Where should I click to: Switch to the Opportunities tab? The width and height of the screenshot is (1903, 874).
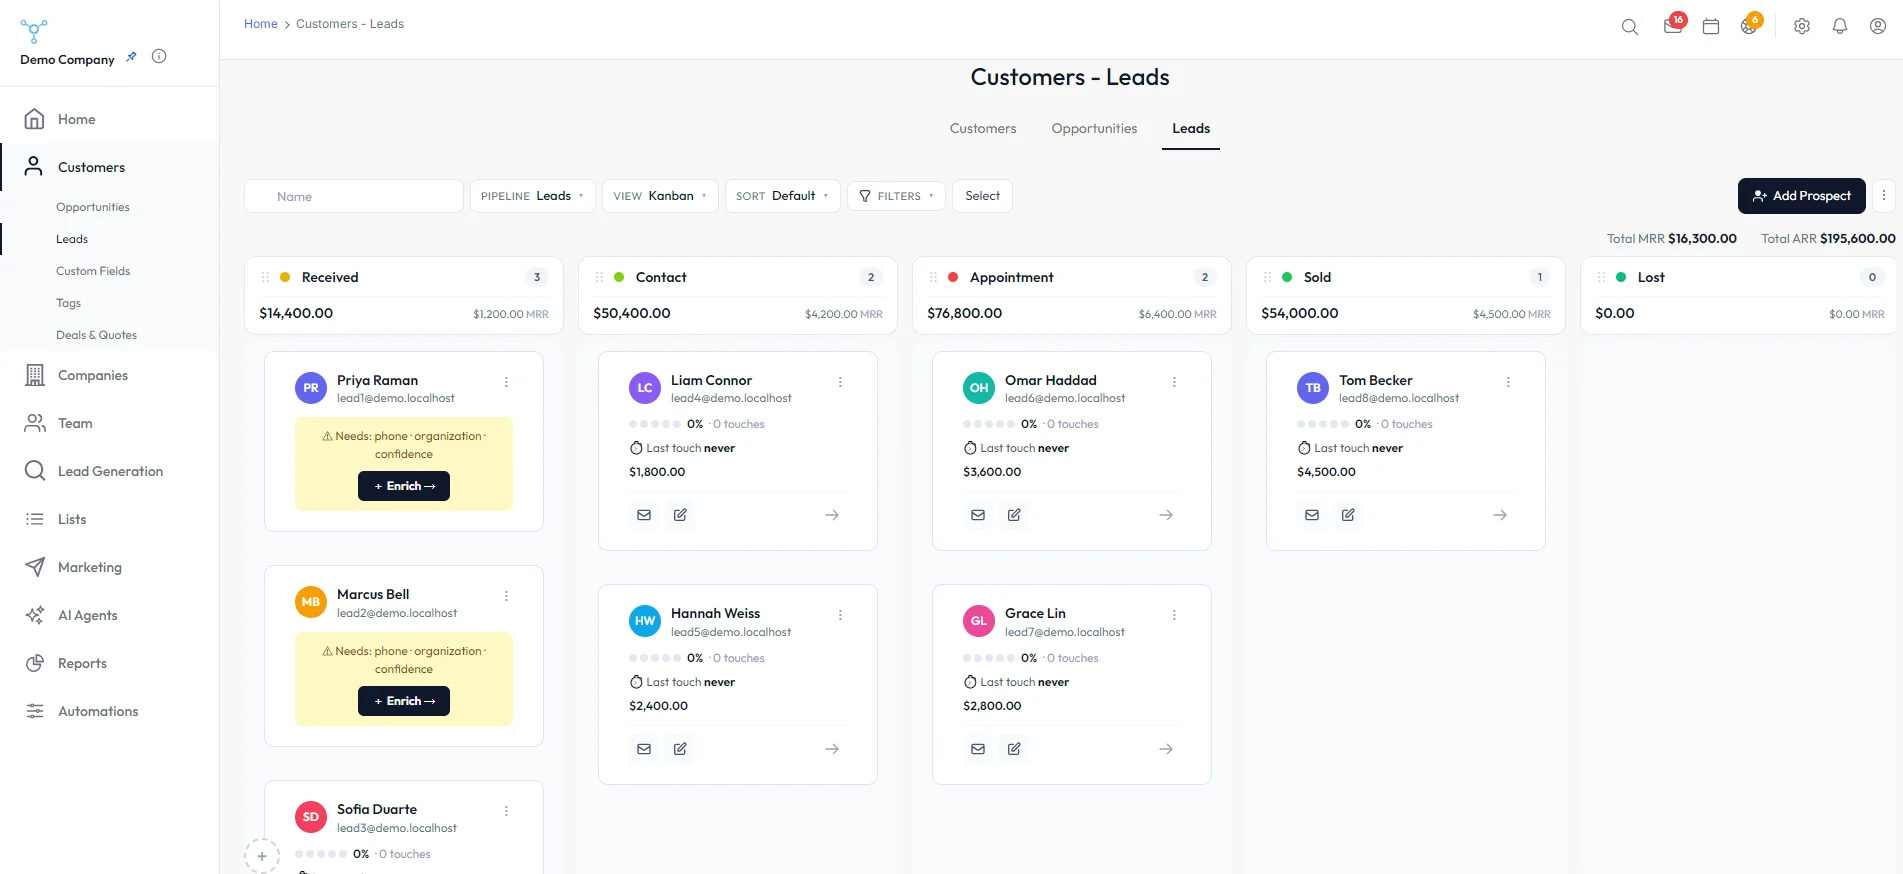(1094, 129)
